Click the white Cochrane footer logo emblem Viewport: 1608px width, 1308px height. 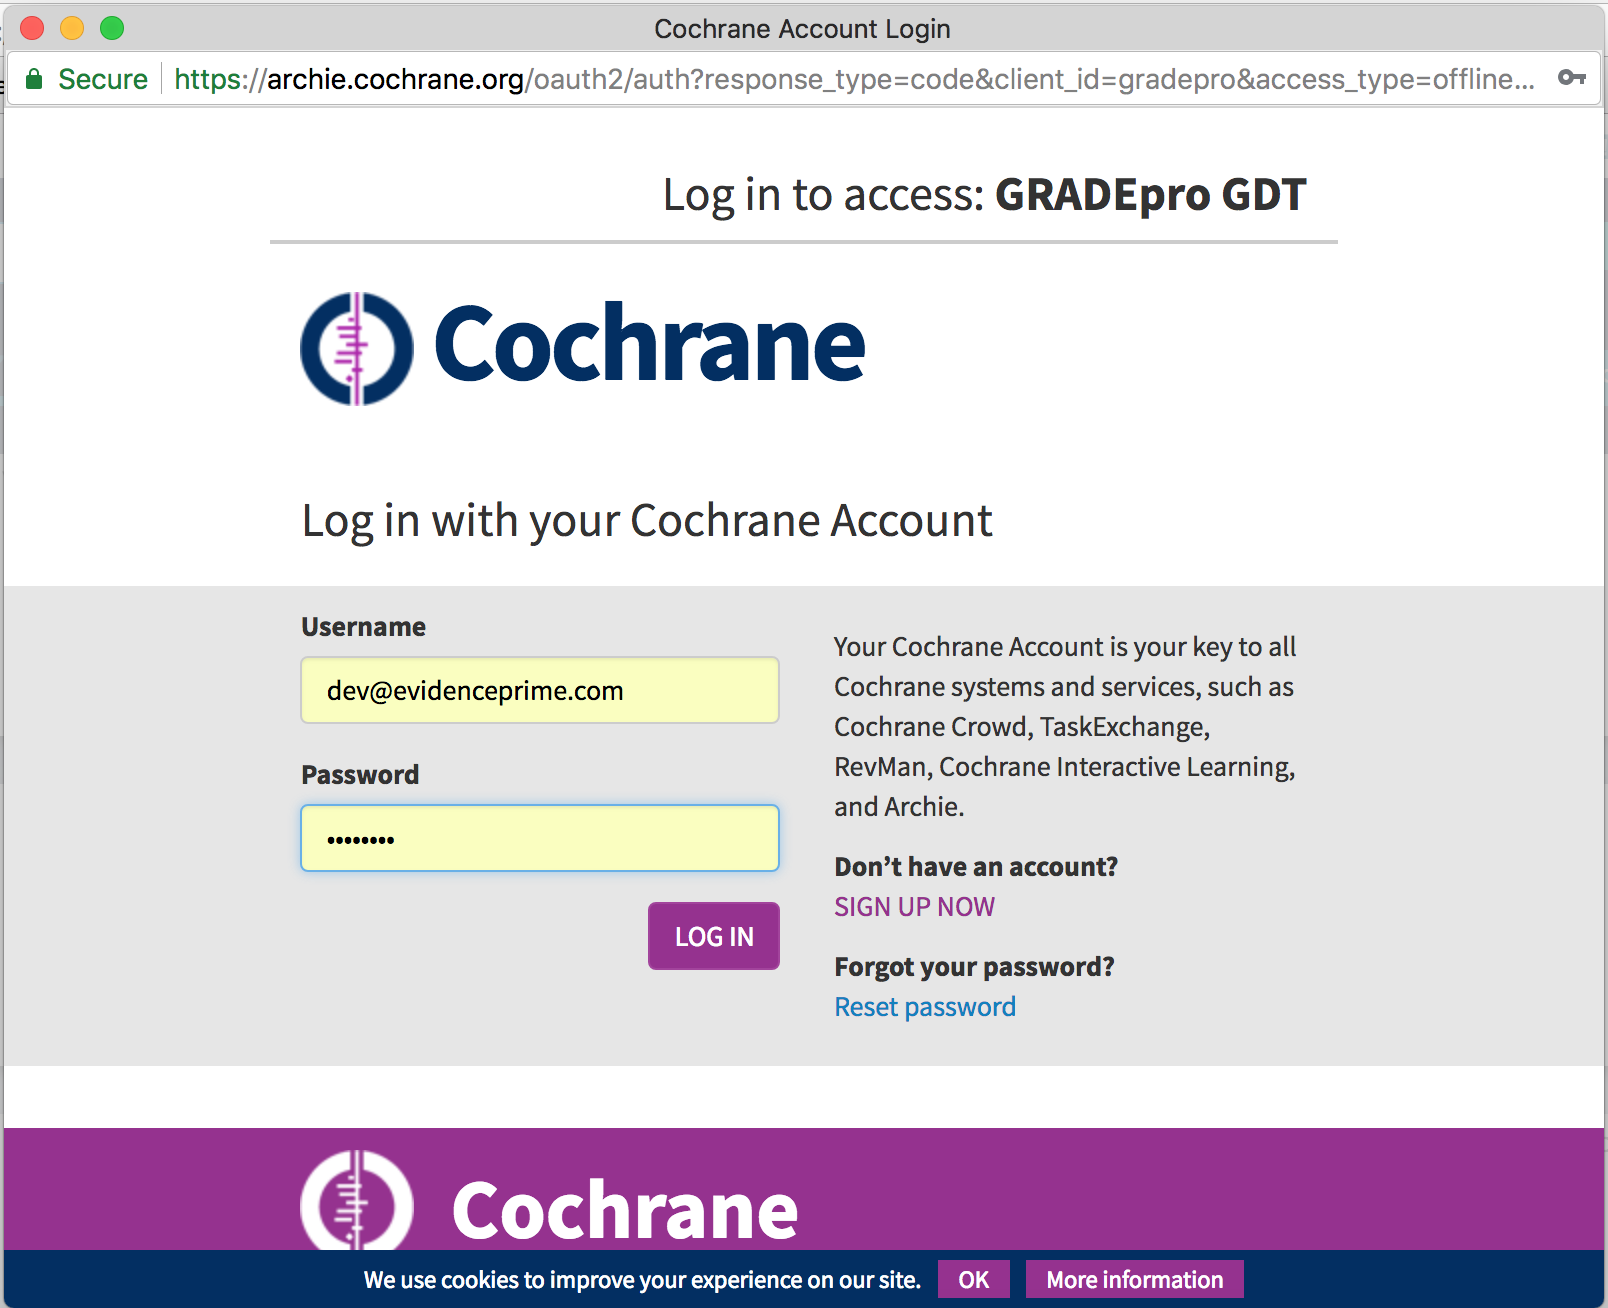(357, 1200)
